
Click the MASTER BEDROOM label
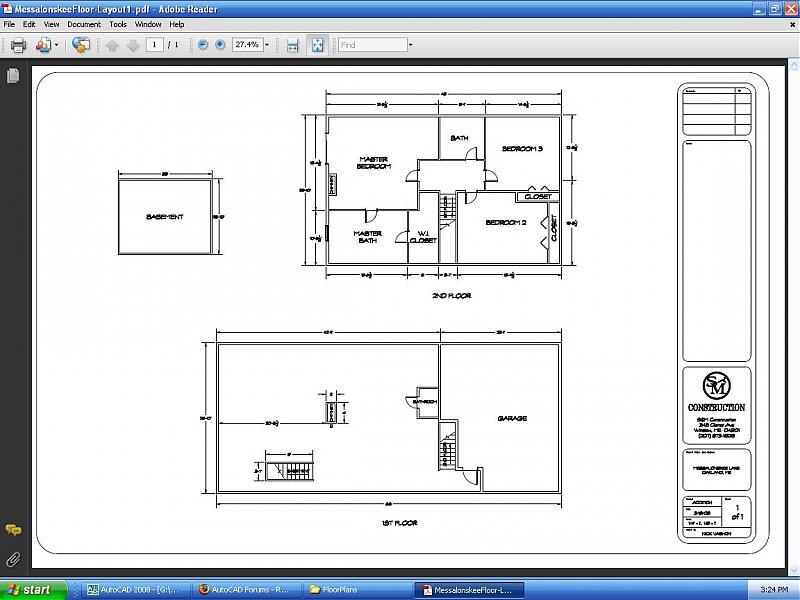(373, 163)
